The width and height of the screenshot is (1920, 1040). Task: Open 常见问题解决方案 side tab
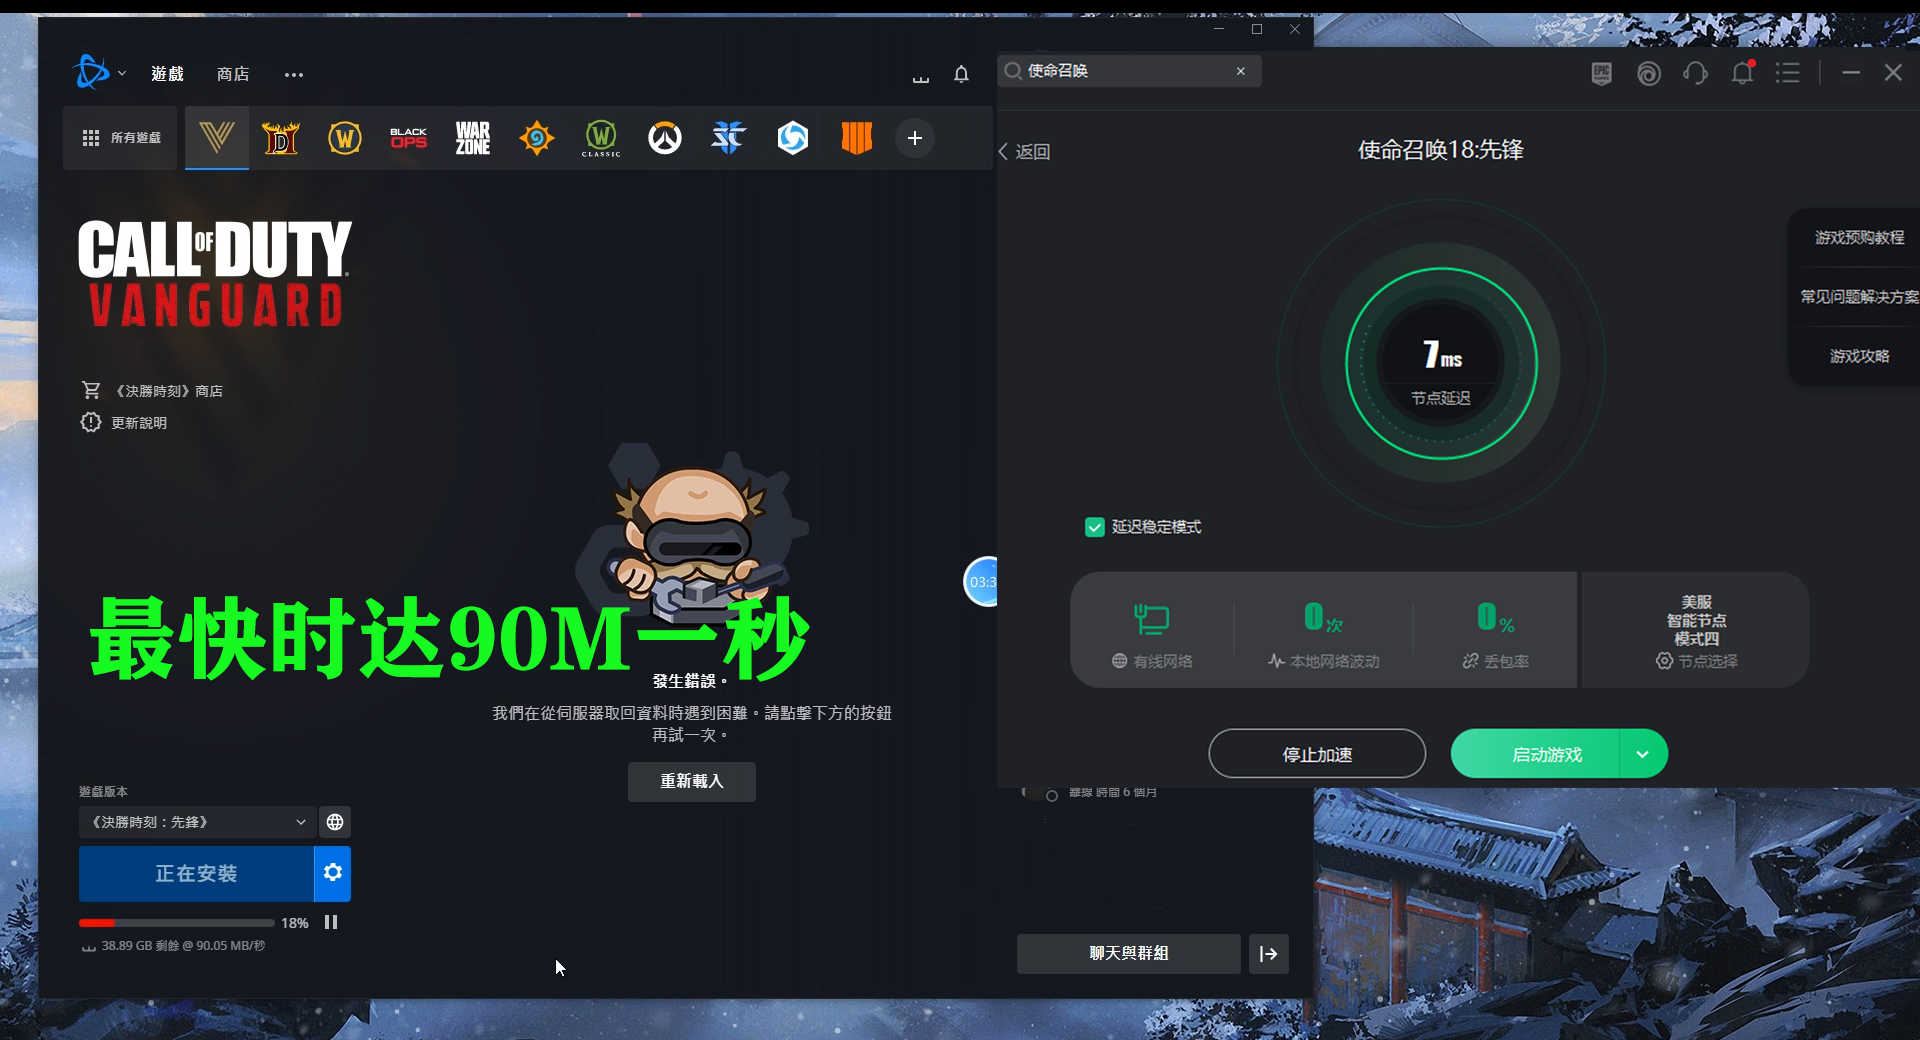pyautogui.click(x=1859, y=297)
